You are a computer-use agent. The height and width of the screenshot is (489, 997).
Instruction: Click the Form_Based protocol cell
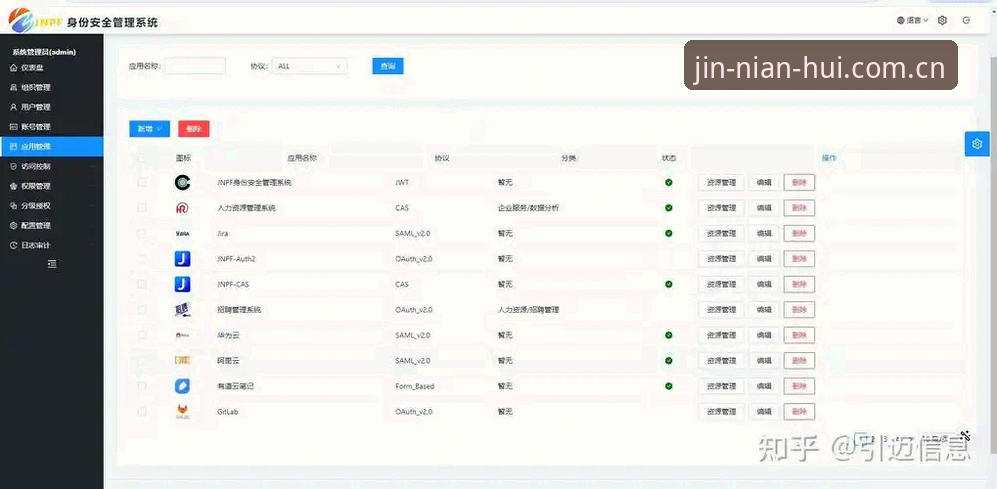coord(415,386)
